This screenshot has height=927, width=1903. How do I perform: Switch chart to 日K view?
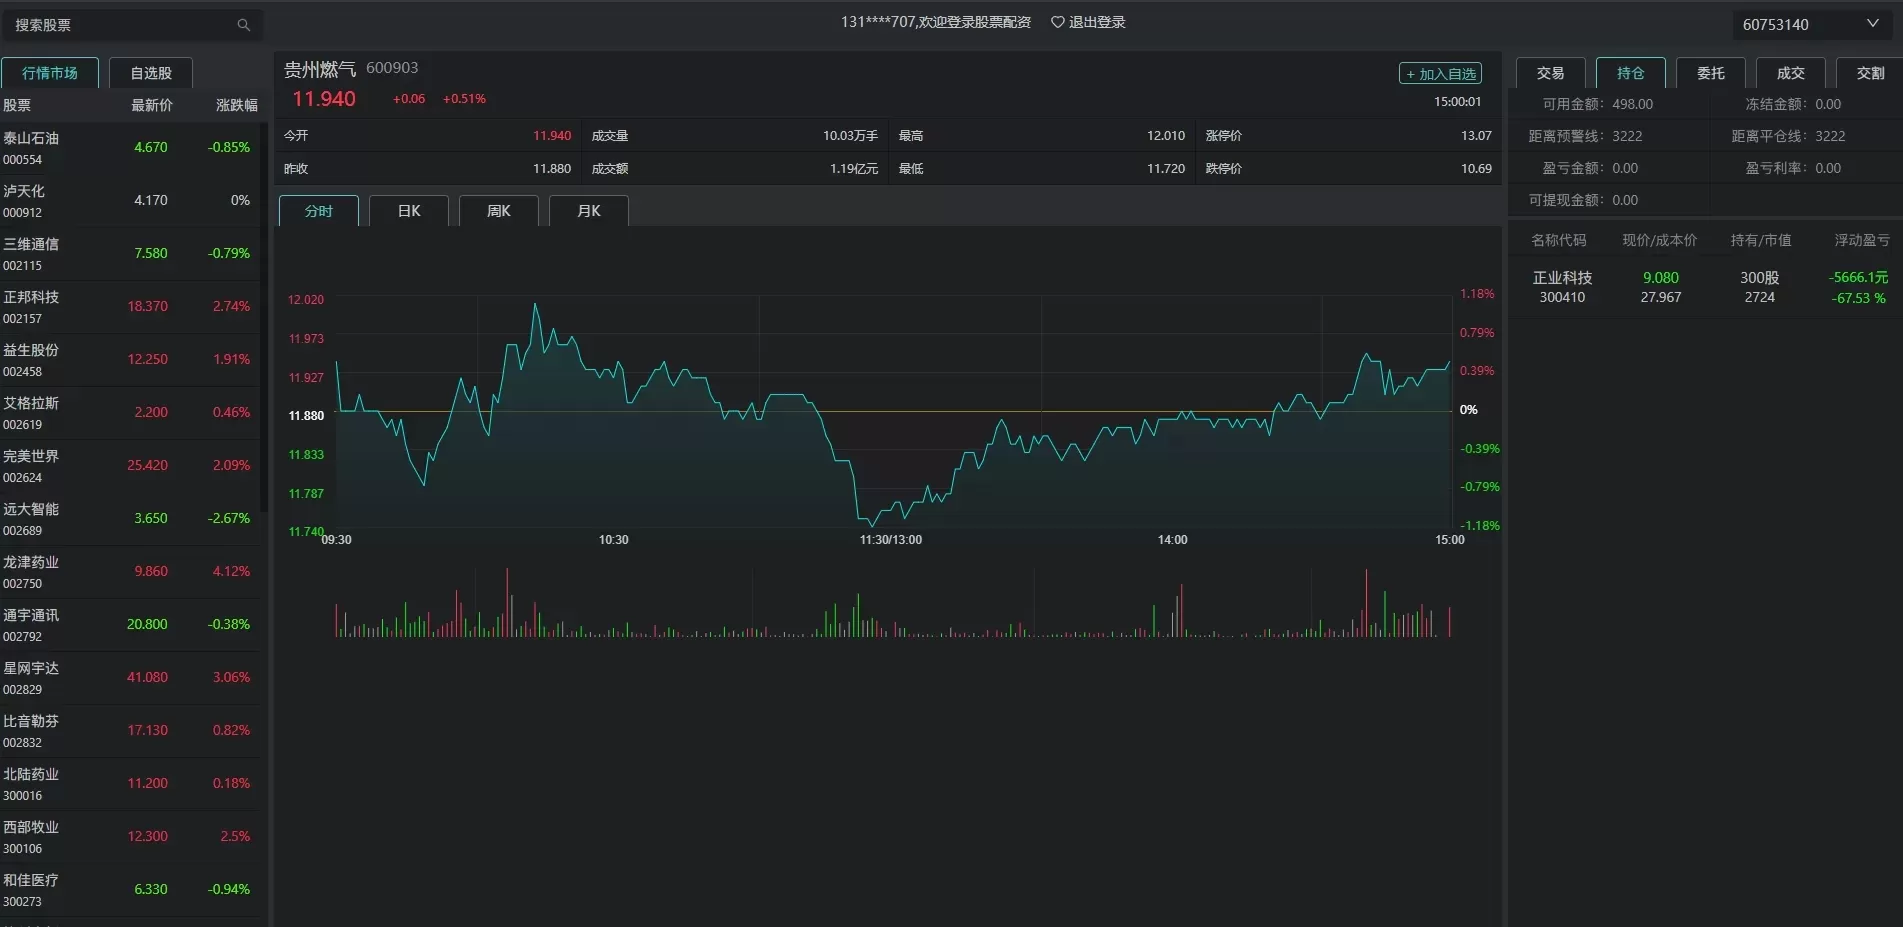(409, 211)
